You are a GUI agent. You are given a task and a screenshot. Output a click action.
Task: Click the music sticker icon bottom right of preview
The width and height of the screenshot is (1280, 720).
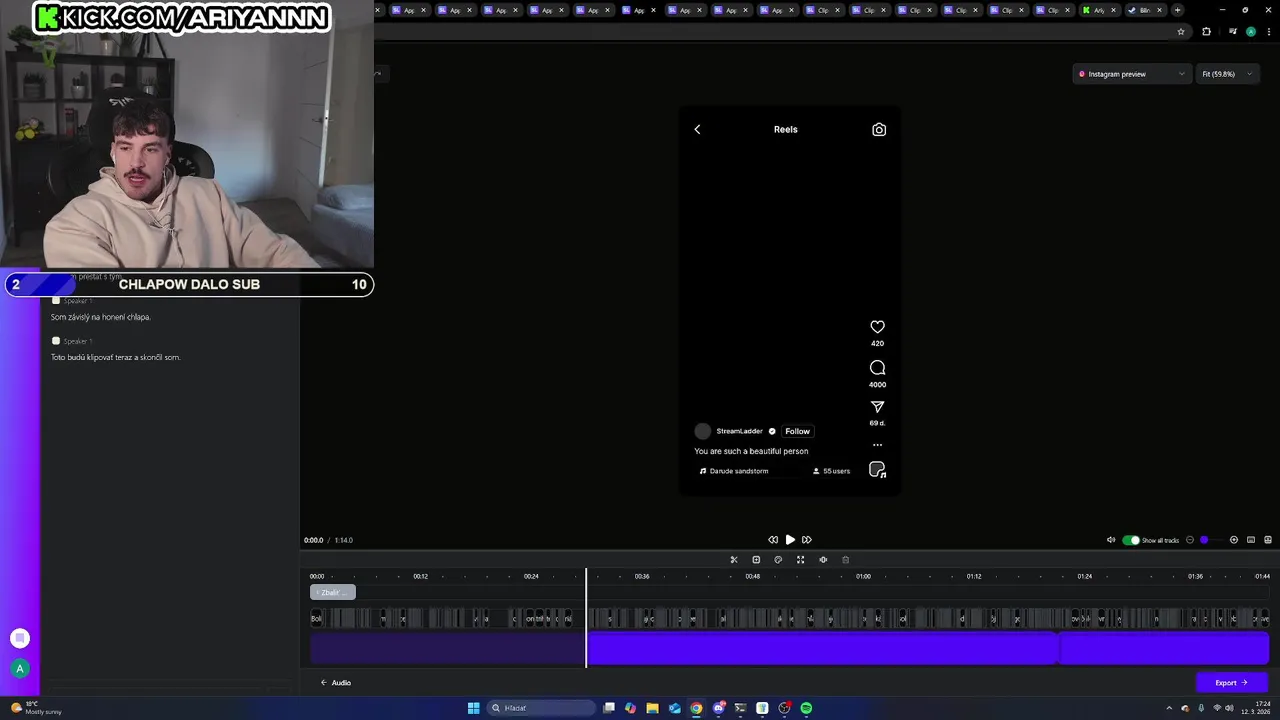877,470
